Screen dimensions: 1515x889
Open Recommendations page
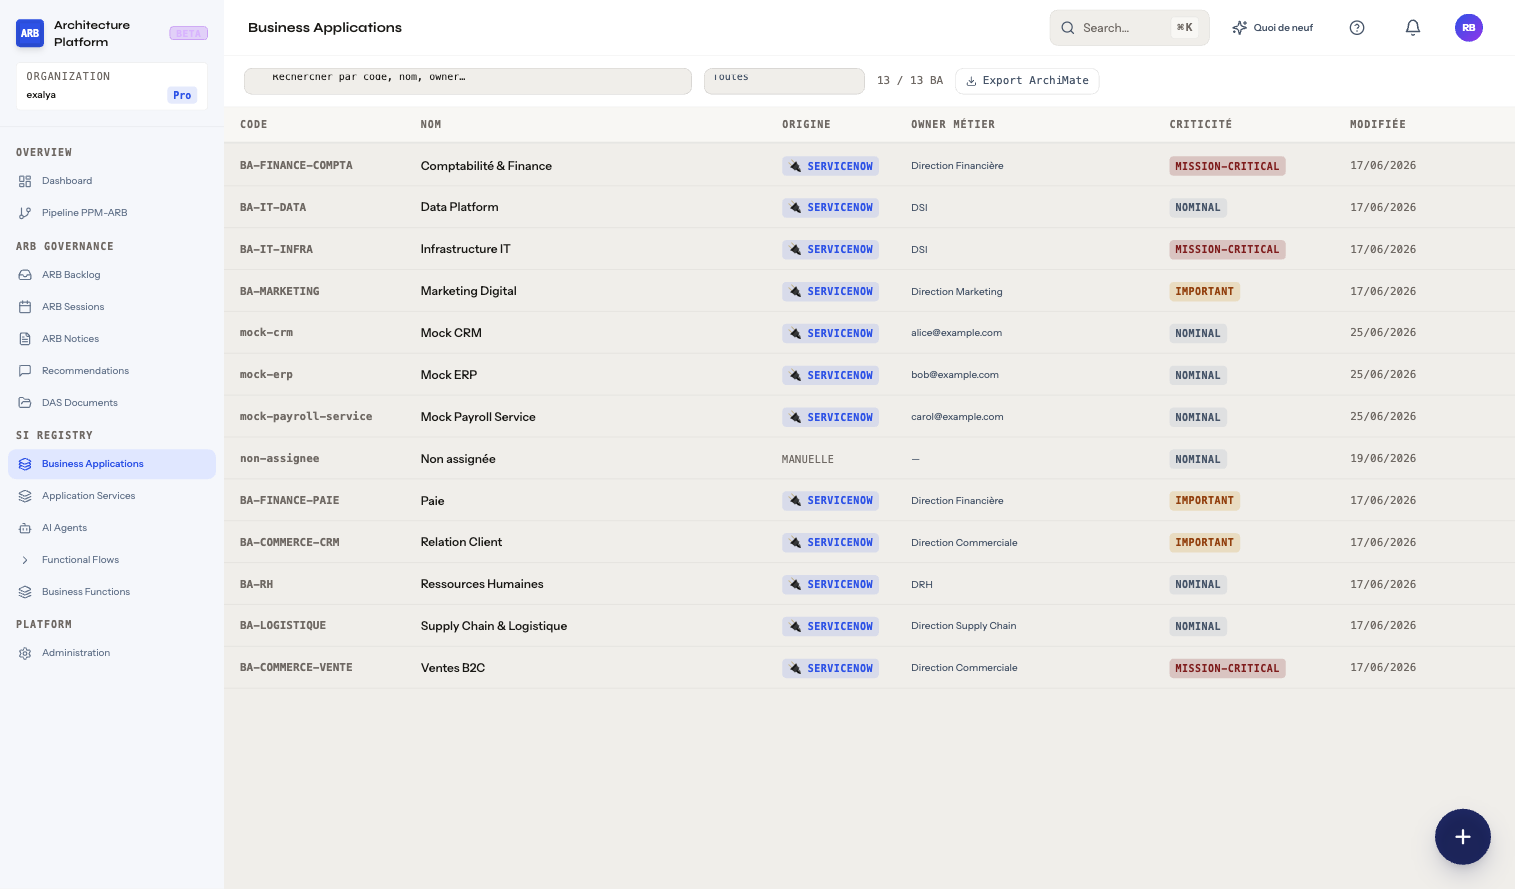click(112, 371)
